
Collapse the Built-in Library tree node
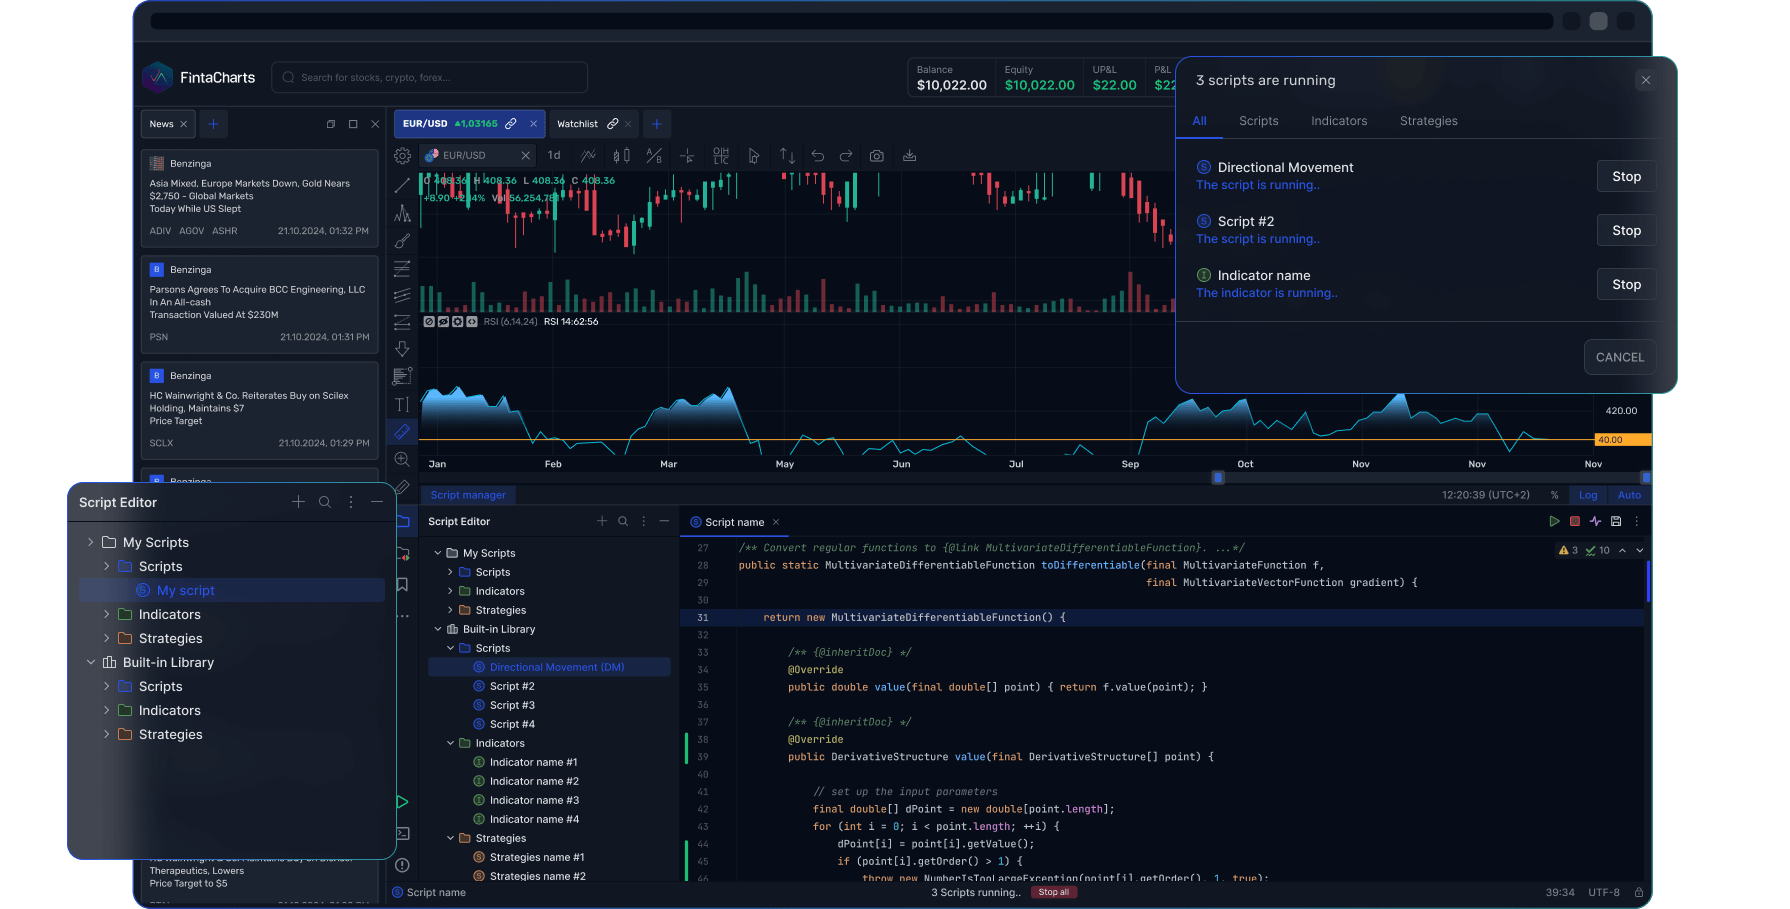point(91,662)
